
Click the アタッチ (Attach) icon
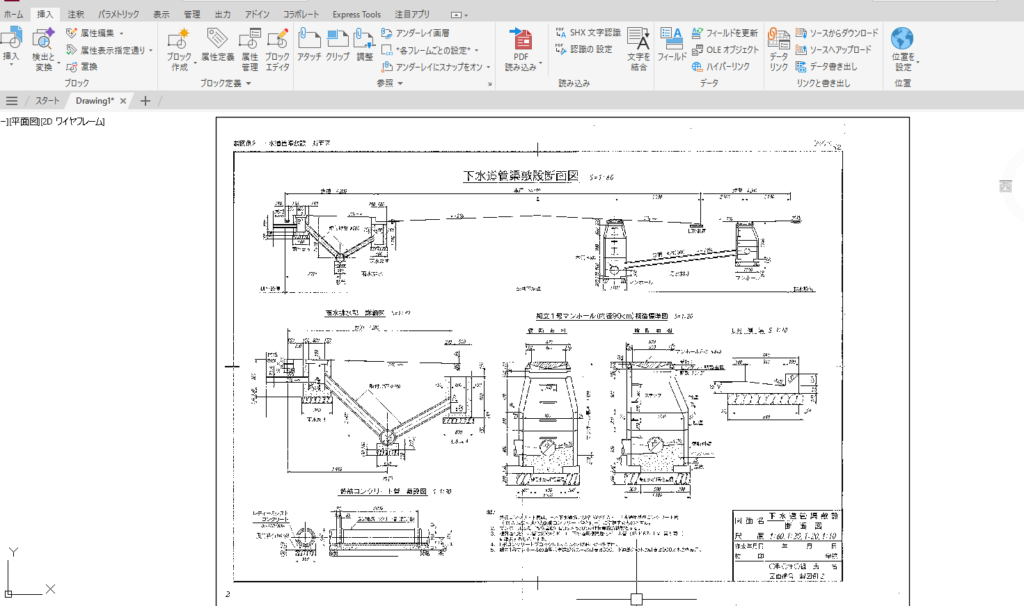click(x=309, y=39)
